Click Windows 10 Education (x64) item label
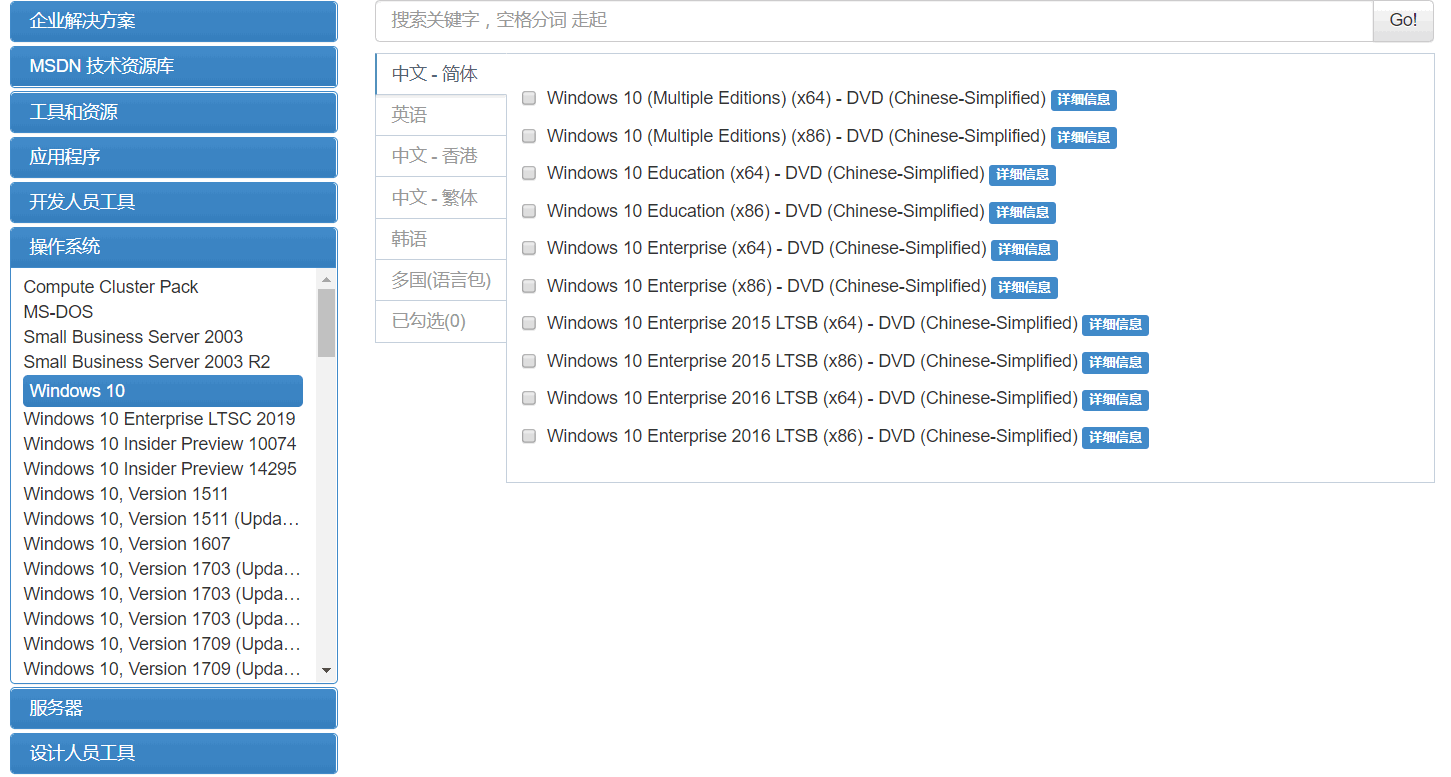1451x777 pixels. click(x=765, y=173)
